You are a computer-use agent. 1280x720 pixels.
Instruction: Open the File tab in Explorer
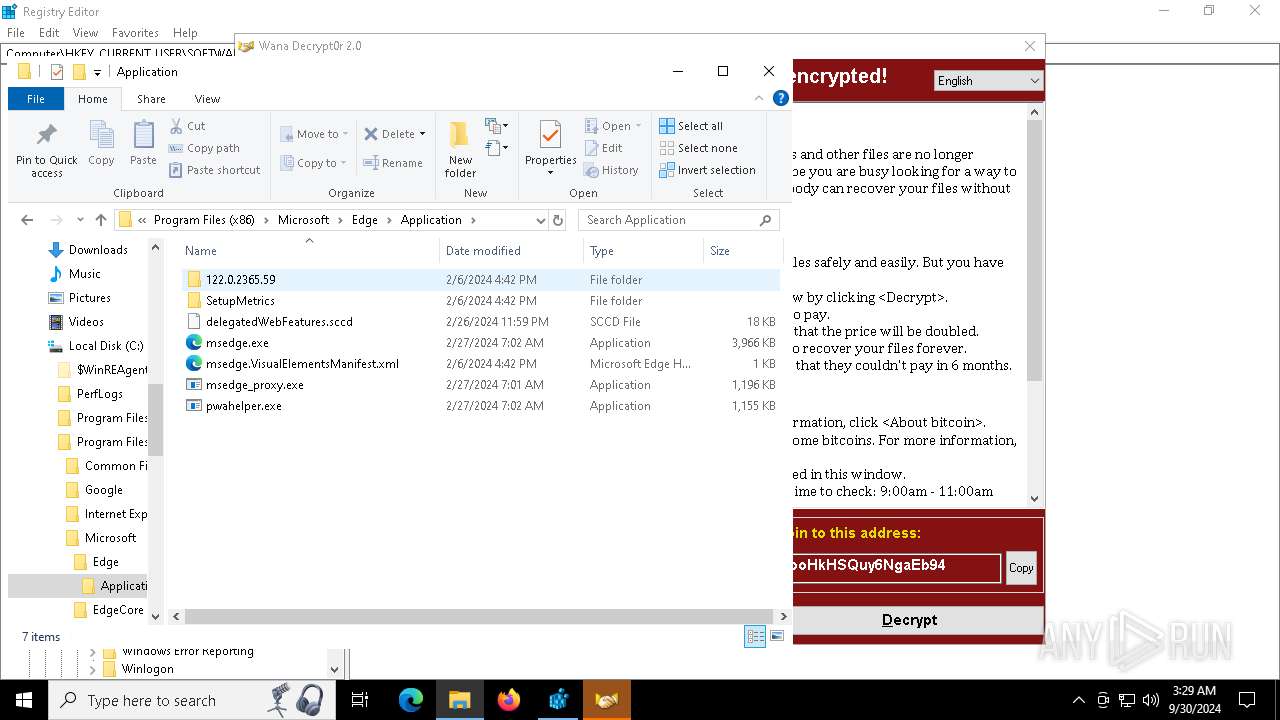(x=36, y=99)
